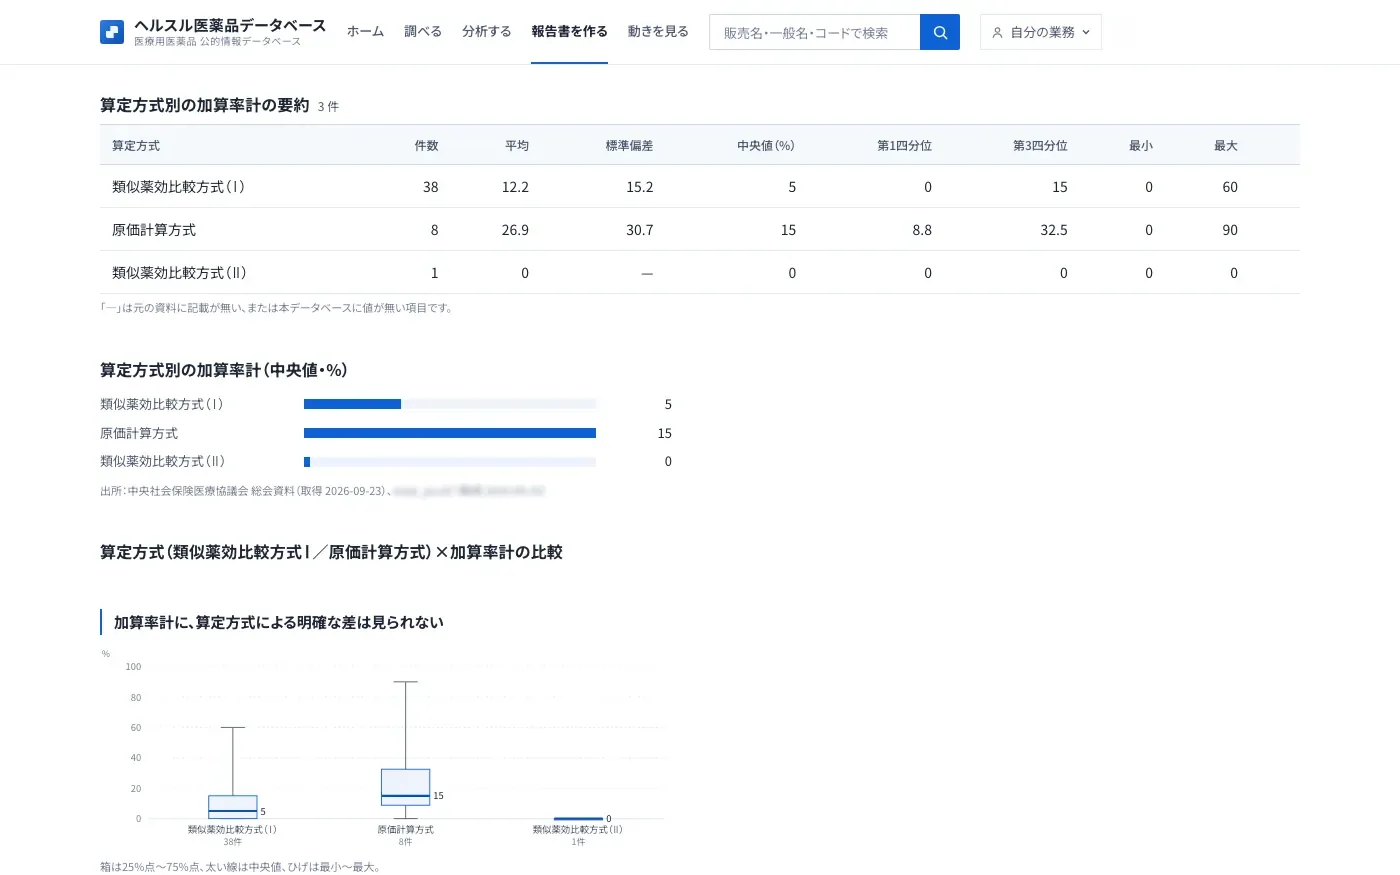Click the 類似薬効比較方式(I) box in the boxplot
1400x875 pixels.
pos(233,807)
